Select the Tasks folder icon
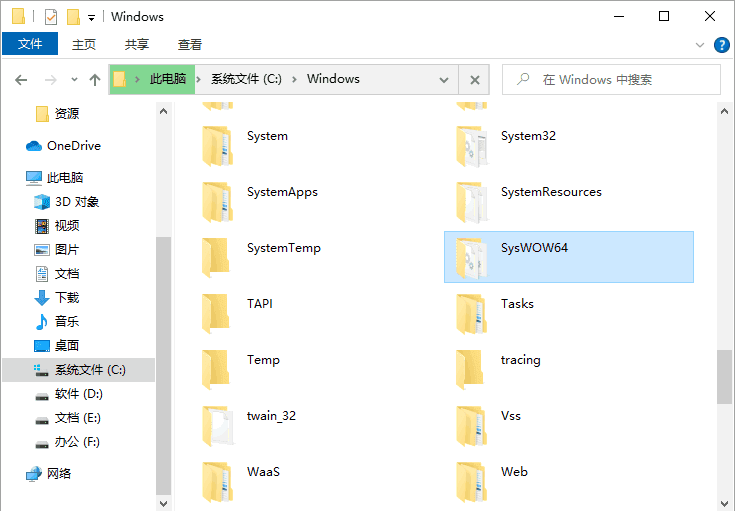This screenshot has height=511, width=735. click(x=472, y=314)
